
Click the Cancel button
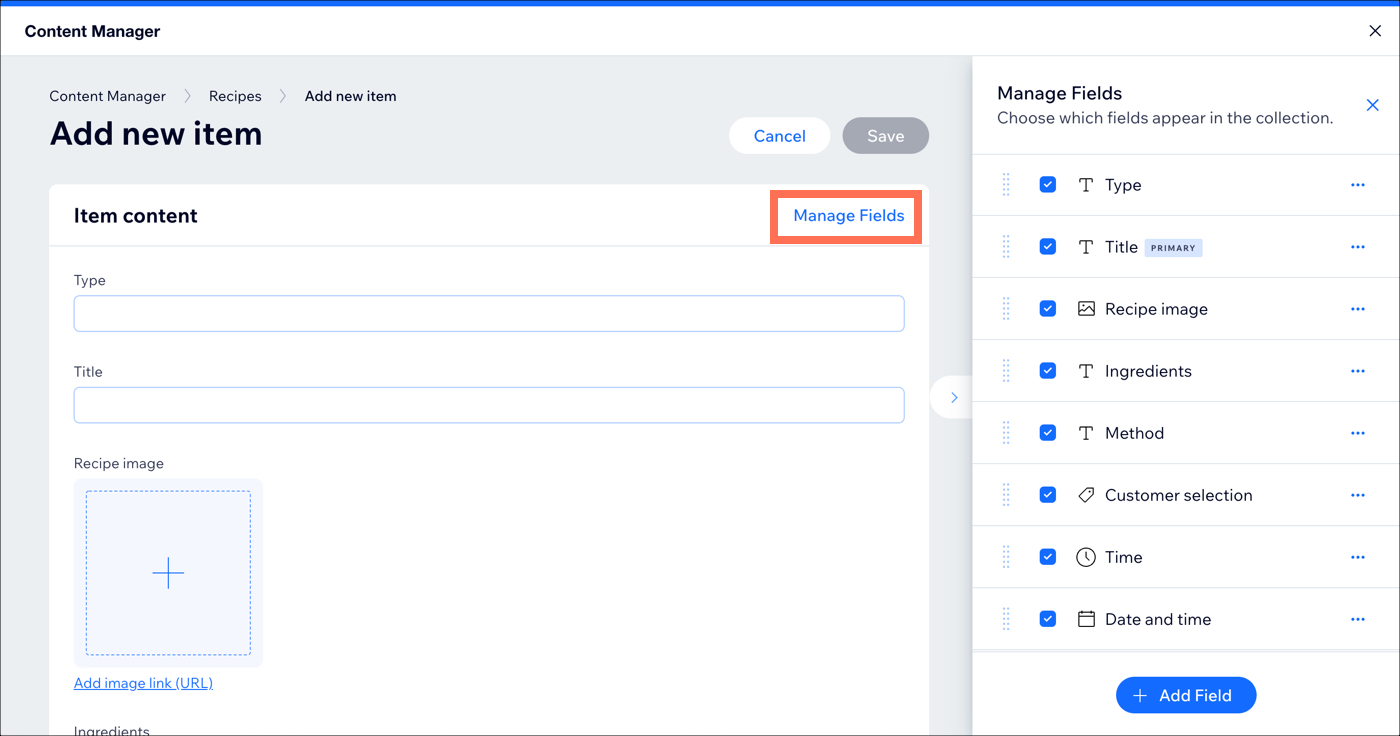[780, 136]
